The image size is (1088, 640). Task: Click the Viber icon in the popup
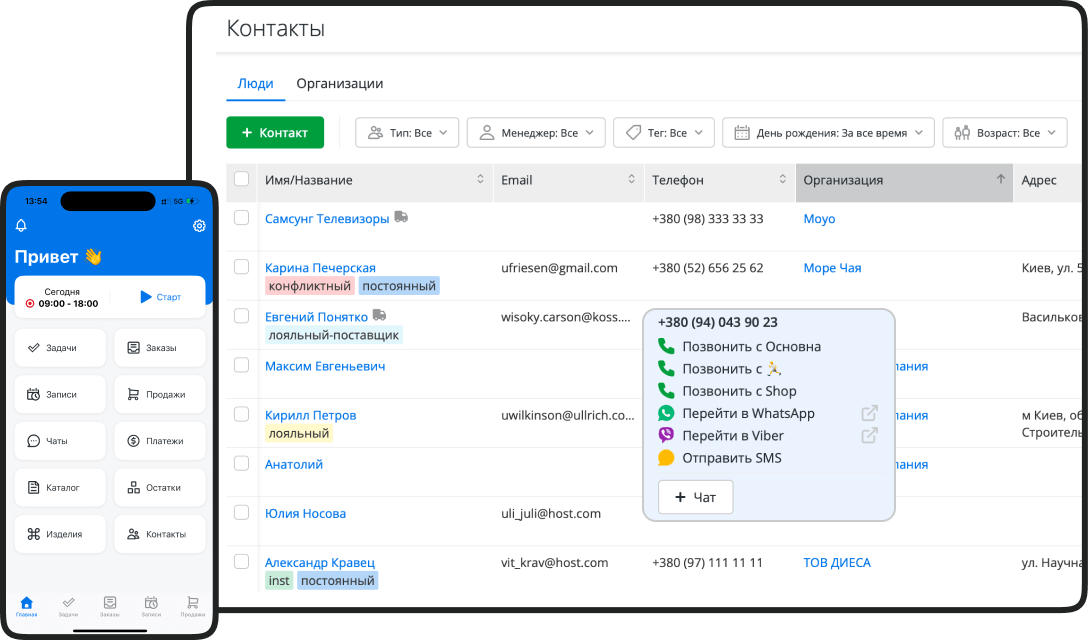(x=664, y=434)
